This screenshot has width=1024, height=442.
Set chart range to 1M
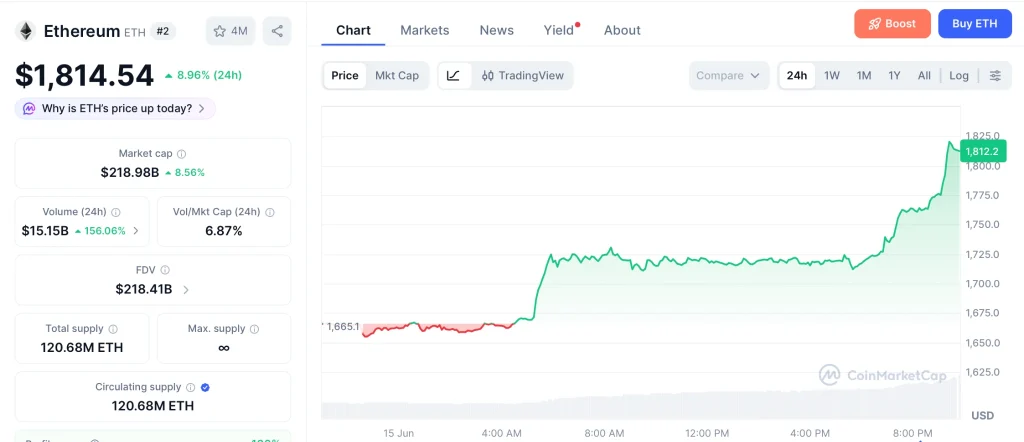(x=864, y=76)
